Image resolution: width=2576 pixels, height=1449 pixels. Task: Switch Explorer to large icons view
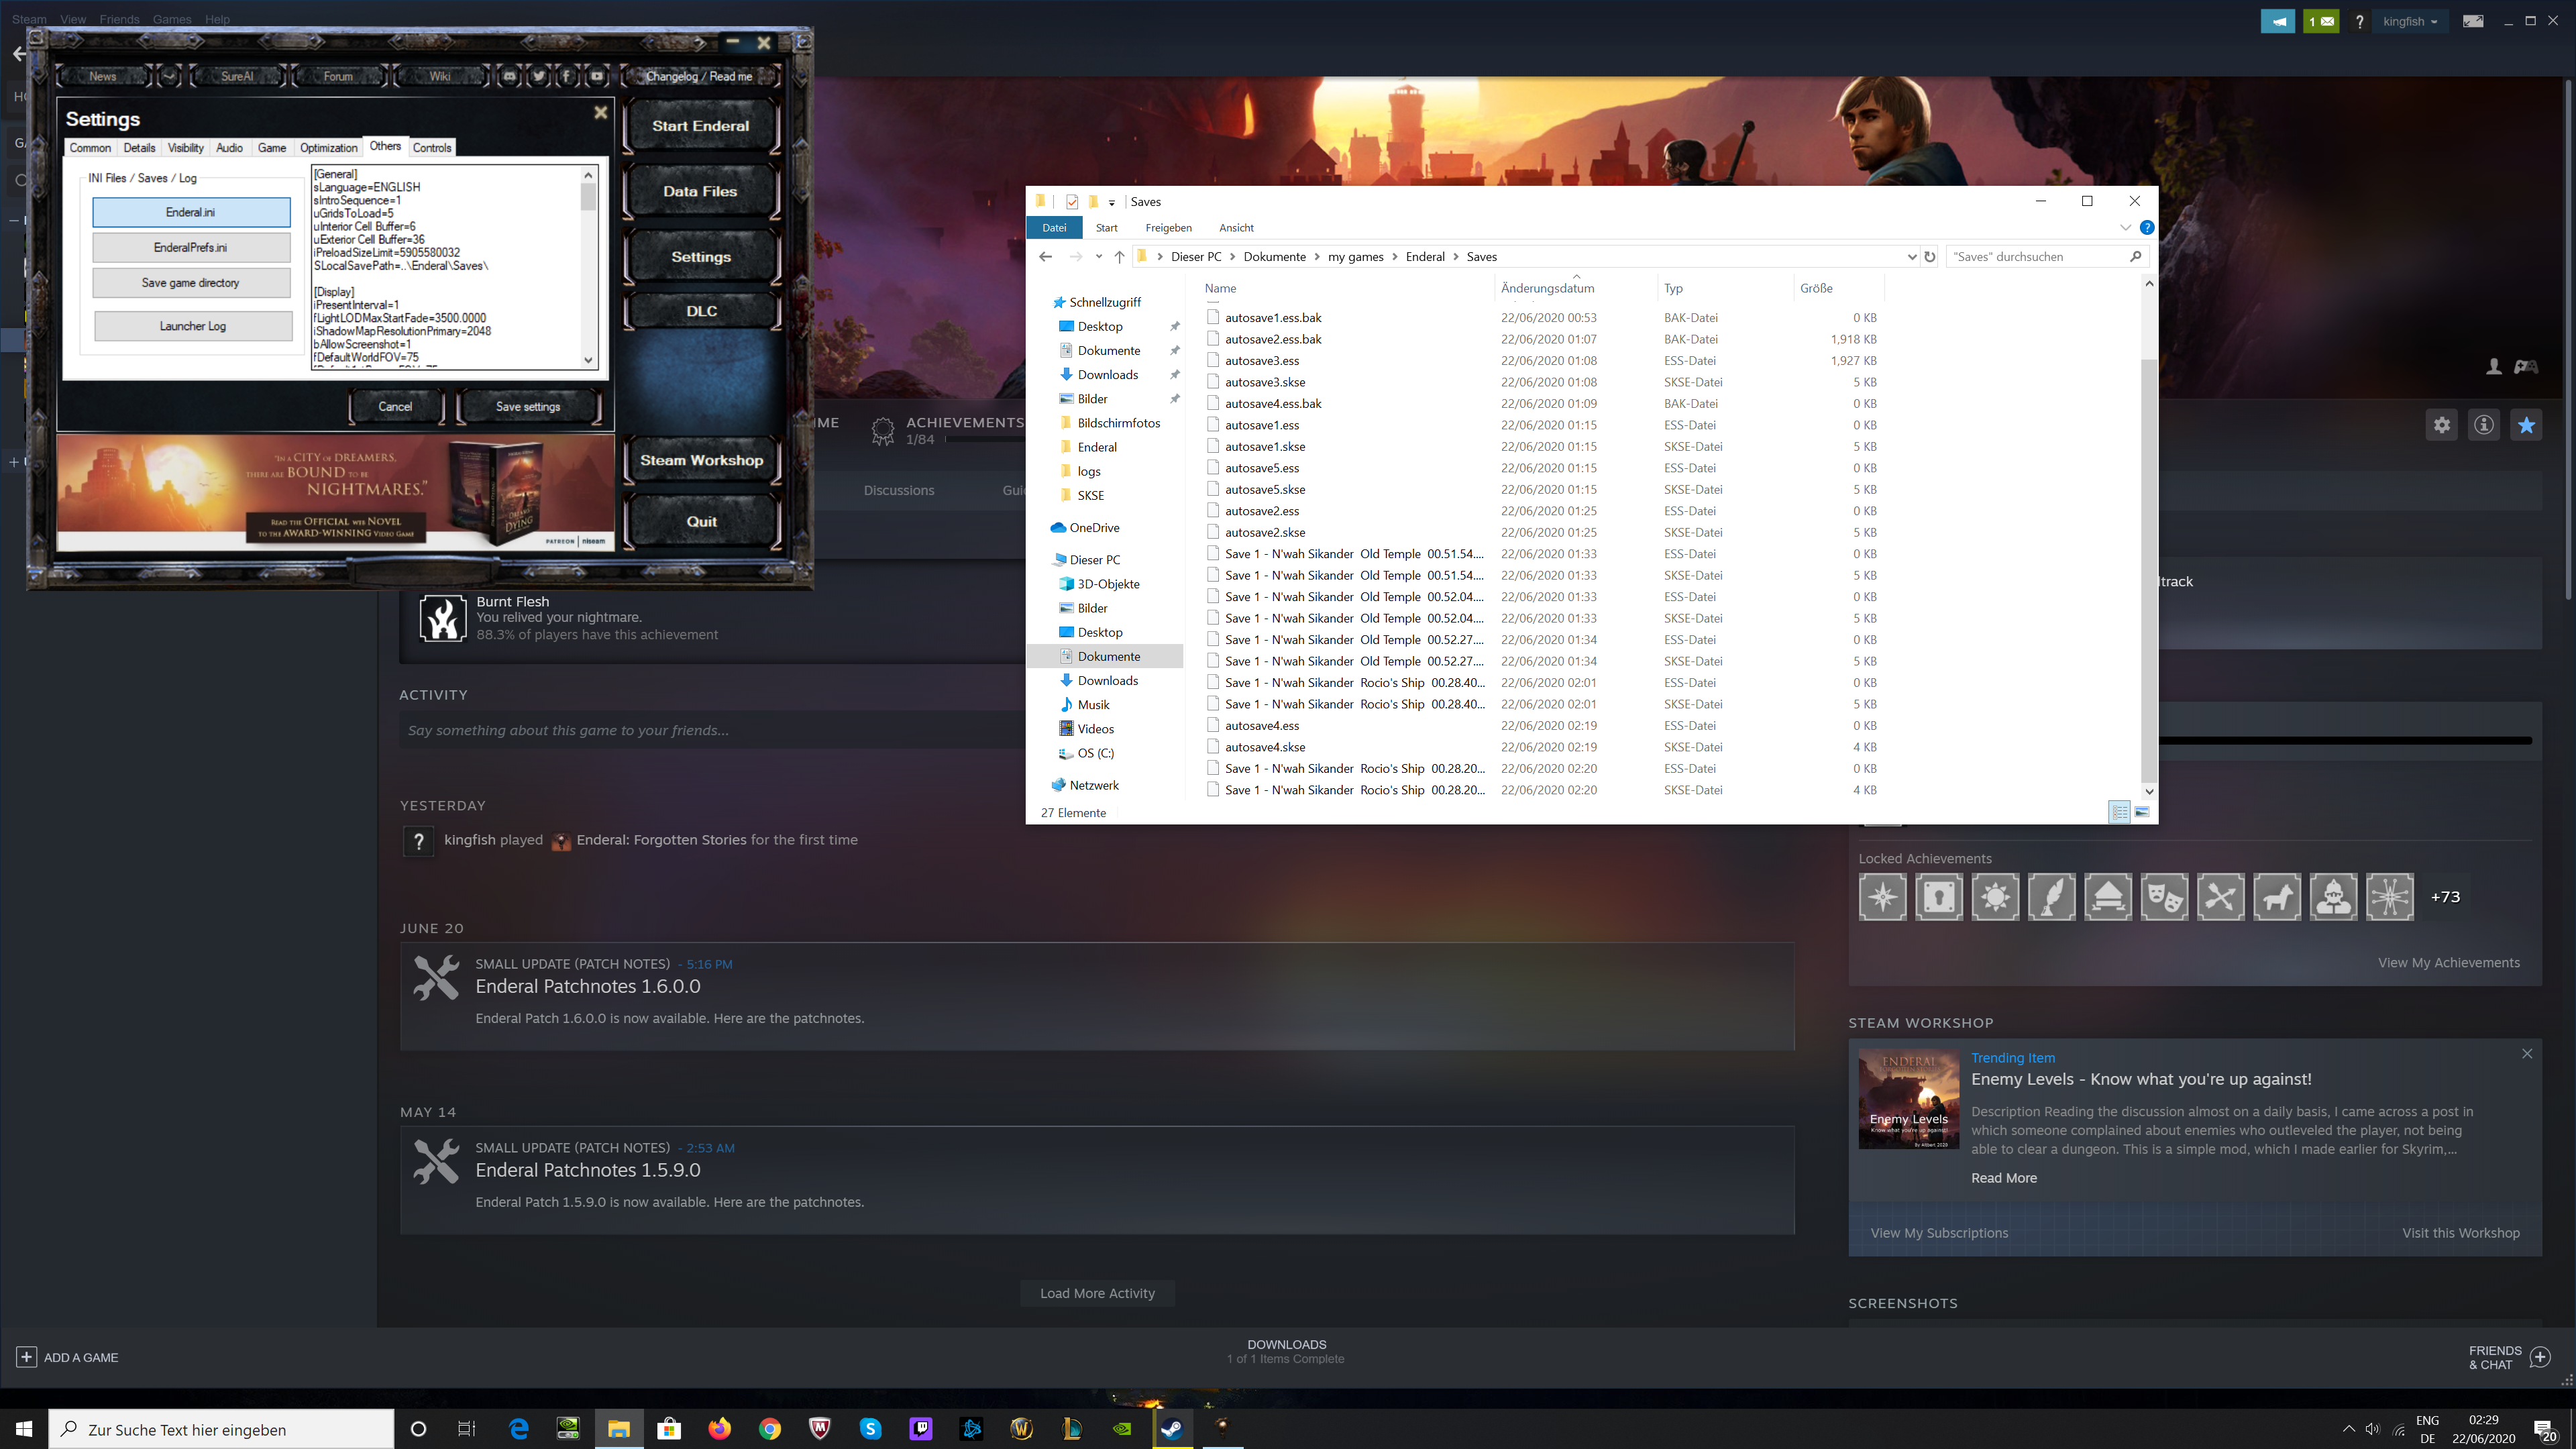[2143, 811]
